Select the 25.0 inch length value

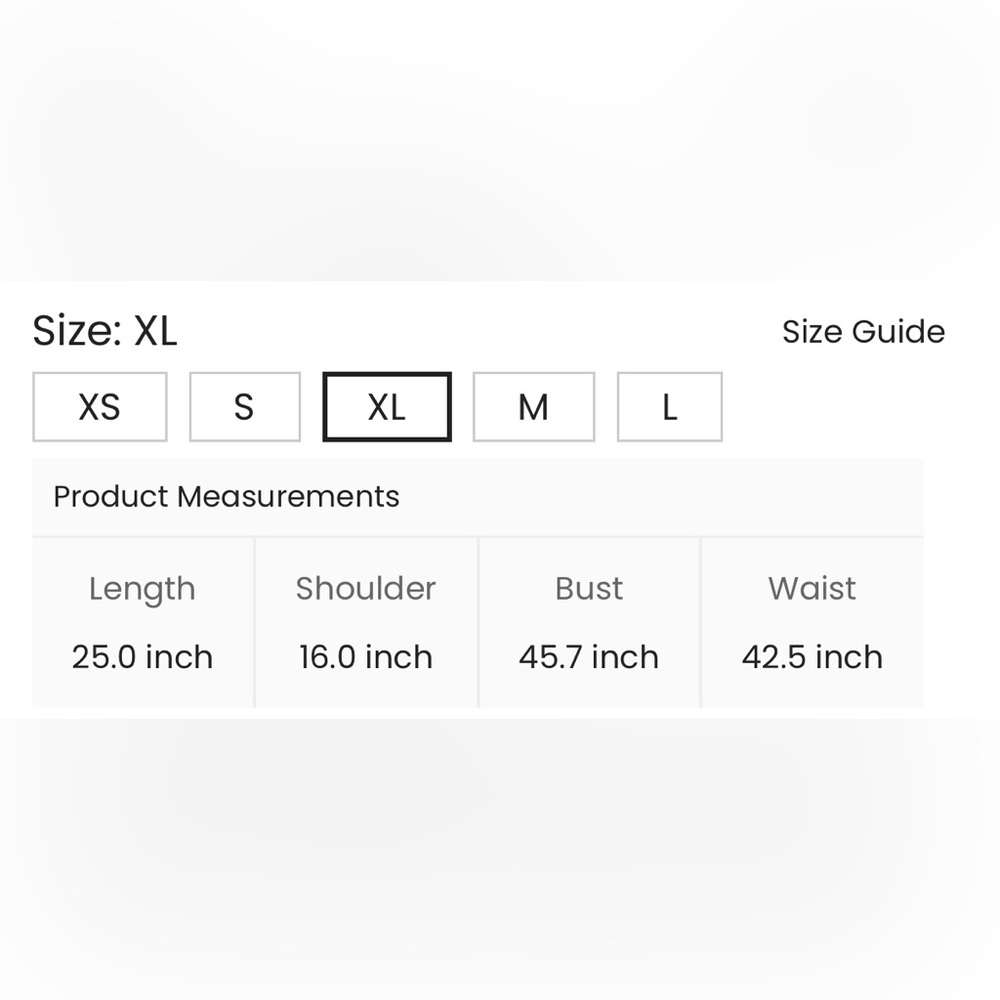pyautogui.click(x=142, y=657)
